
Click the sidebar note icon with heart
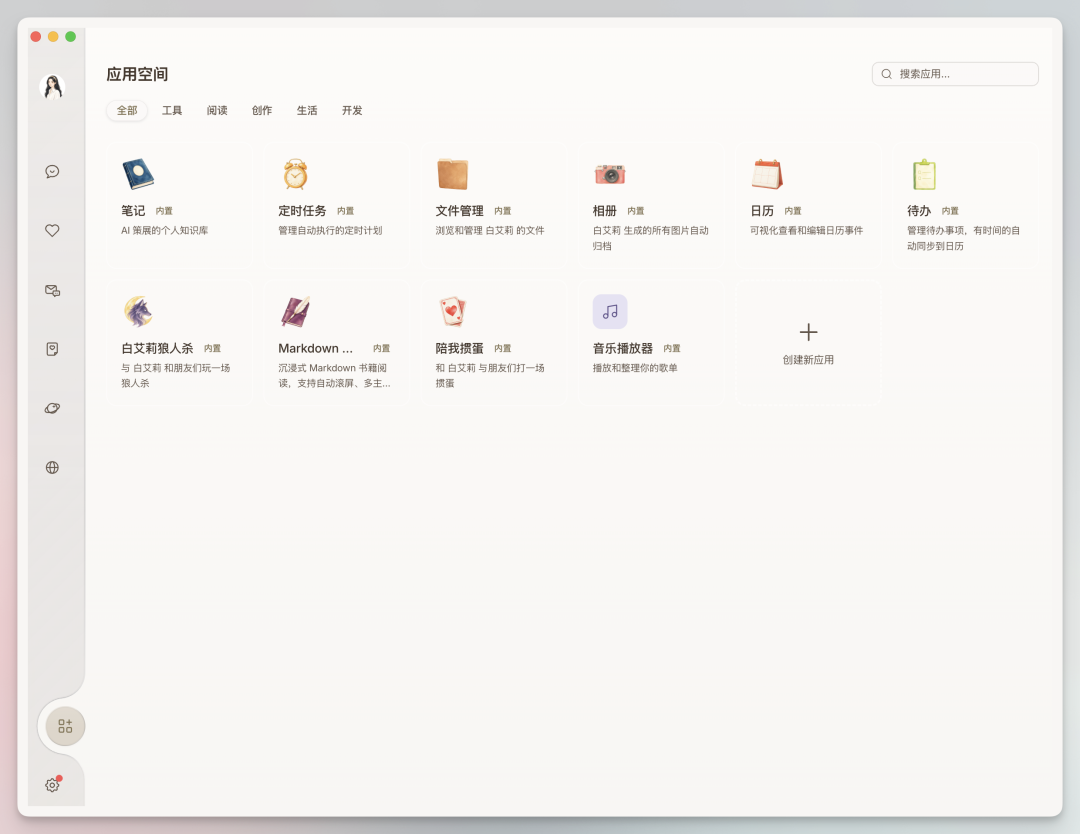tap(52, 349)
